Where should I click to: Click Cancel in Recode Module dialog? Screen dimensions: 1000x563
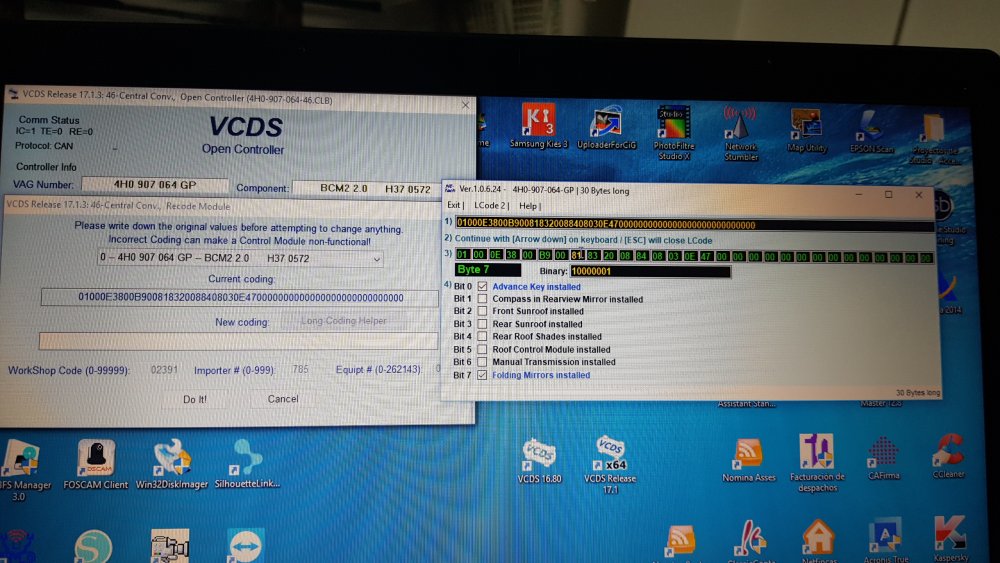coord(283,398)
